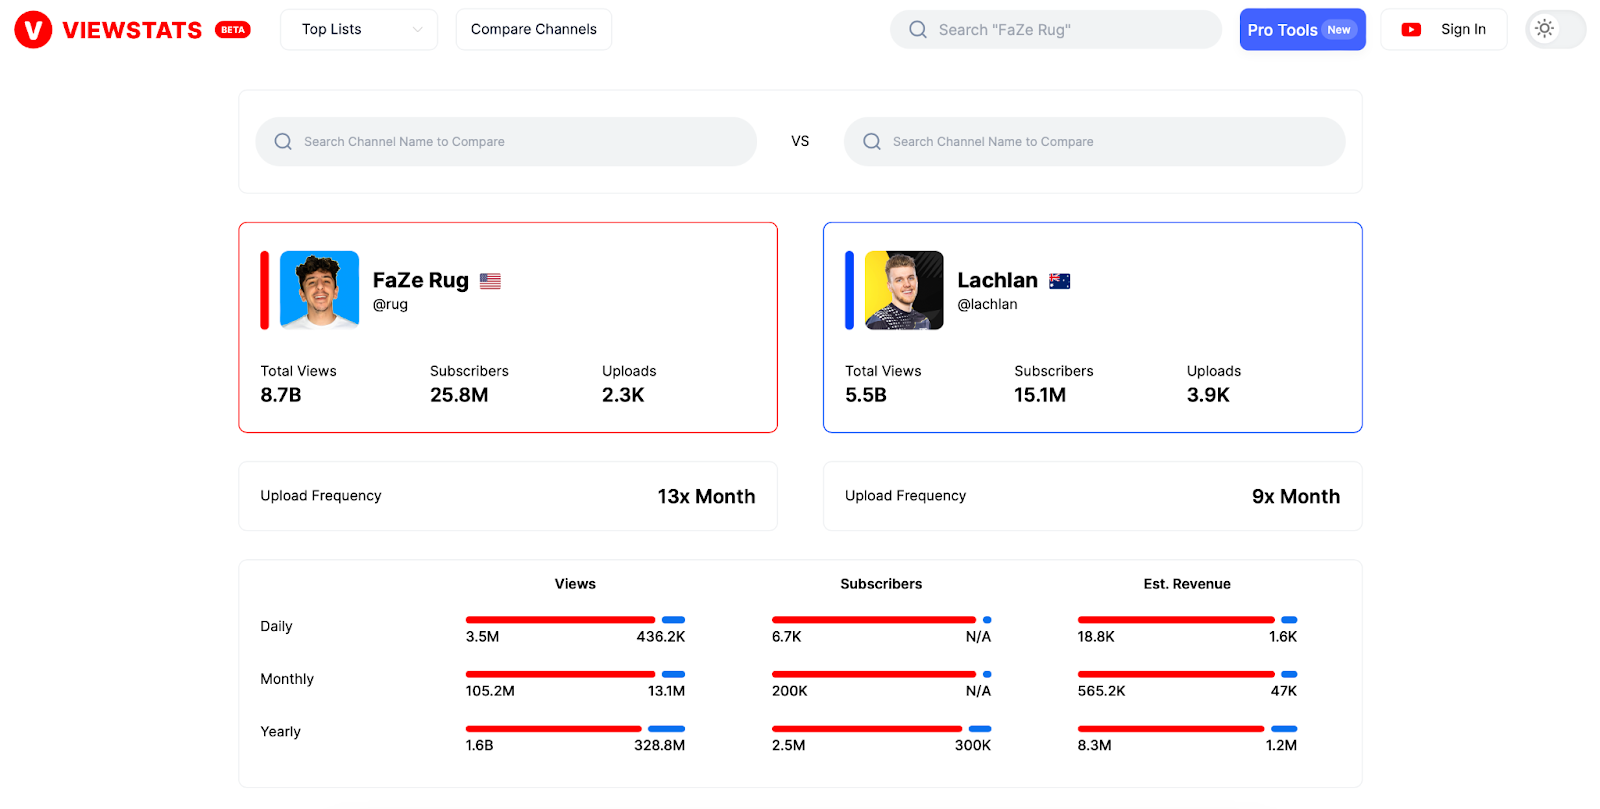
Task: Click the red Daily Views comparison bar
Action: [560, 620]
